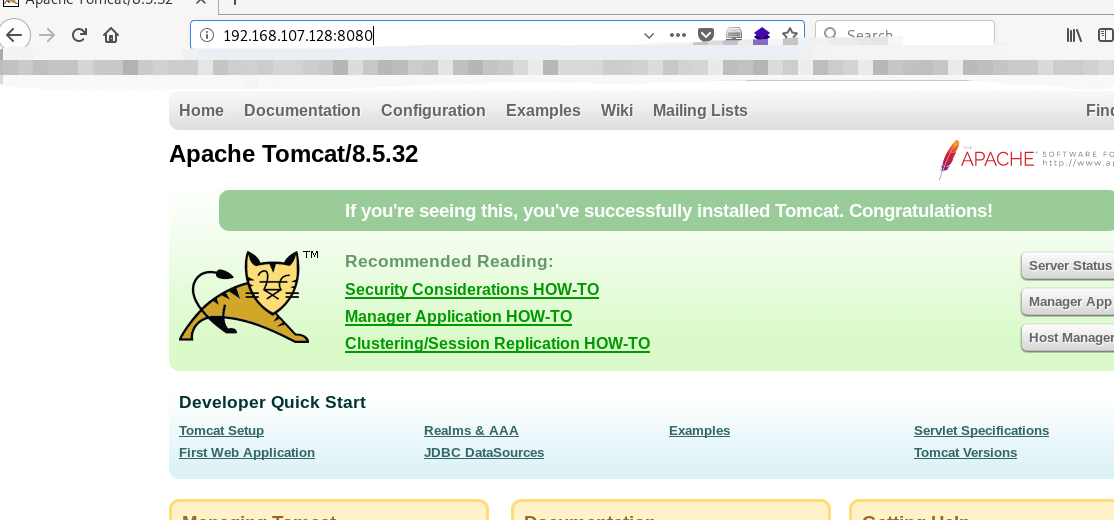This screenshot has height=520, width=1114.
Task: Open the Examples nav item in top bar
Action: point(543,111)
